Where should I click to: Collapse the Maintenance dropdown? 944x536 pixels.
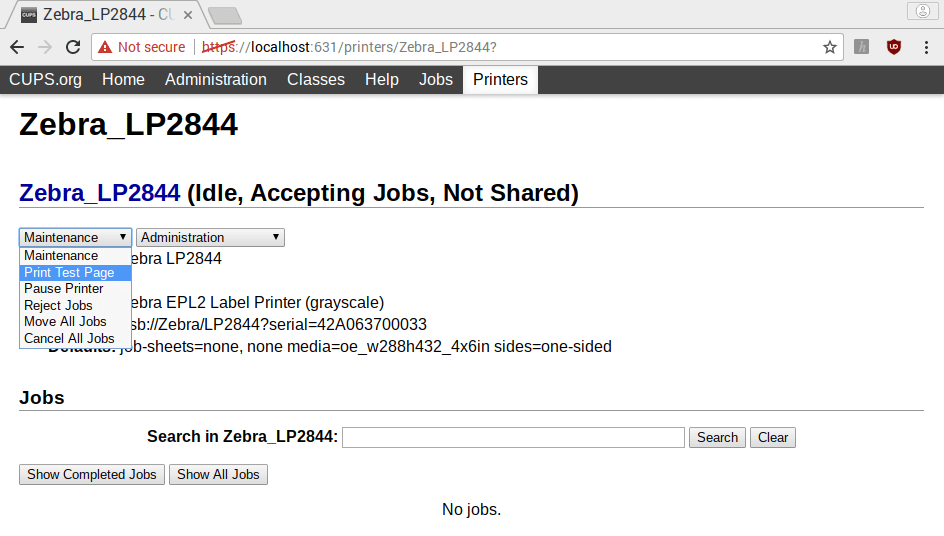coord(75,237)
